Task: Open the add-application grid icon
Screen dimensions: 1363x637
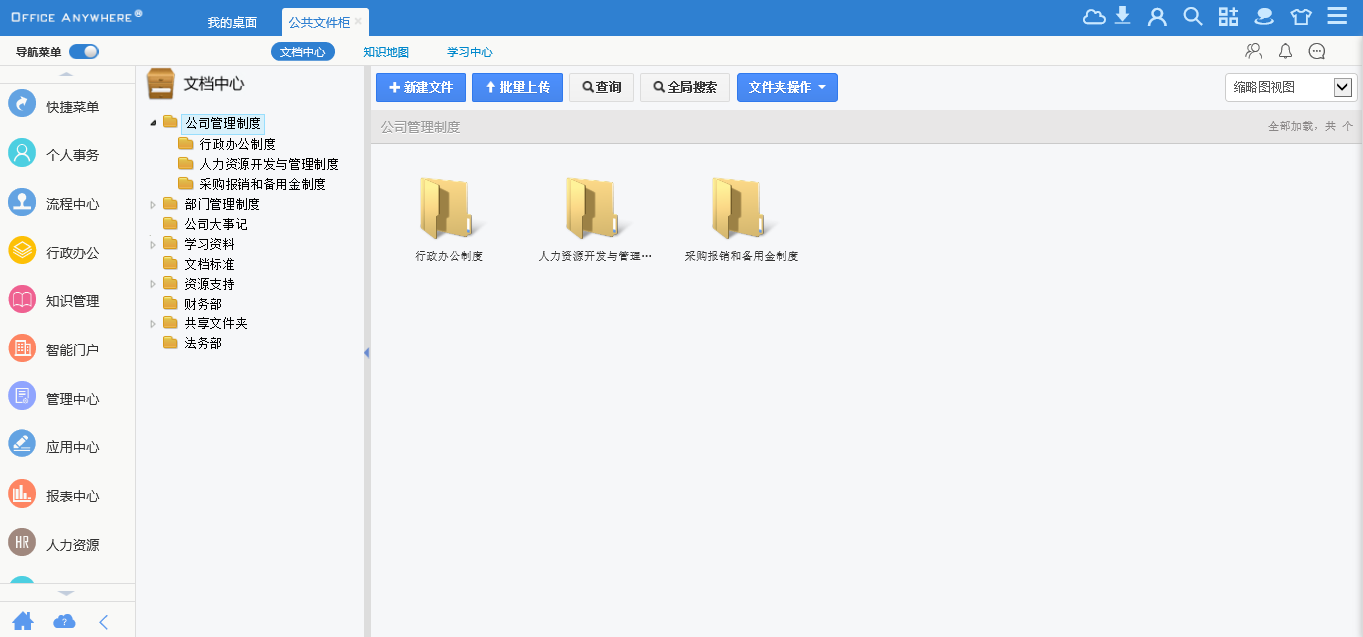Action: click(1228, 16)
